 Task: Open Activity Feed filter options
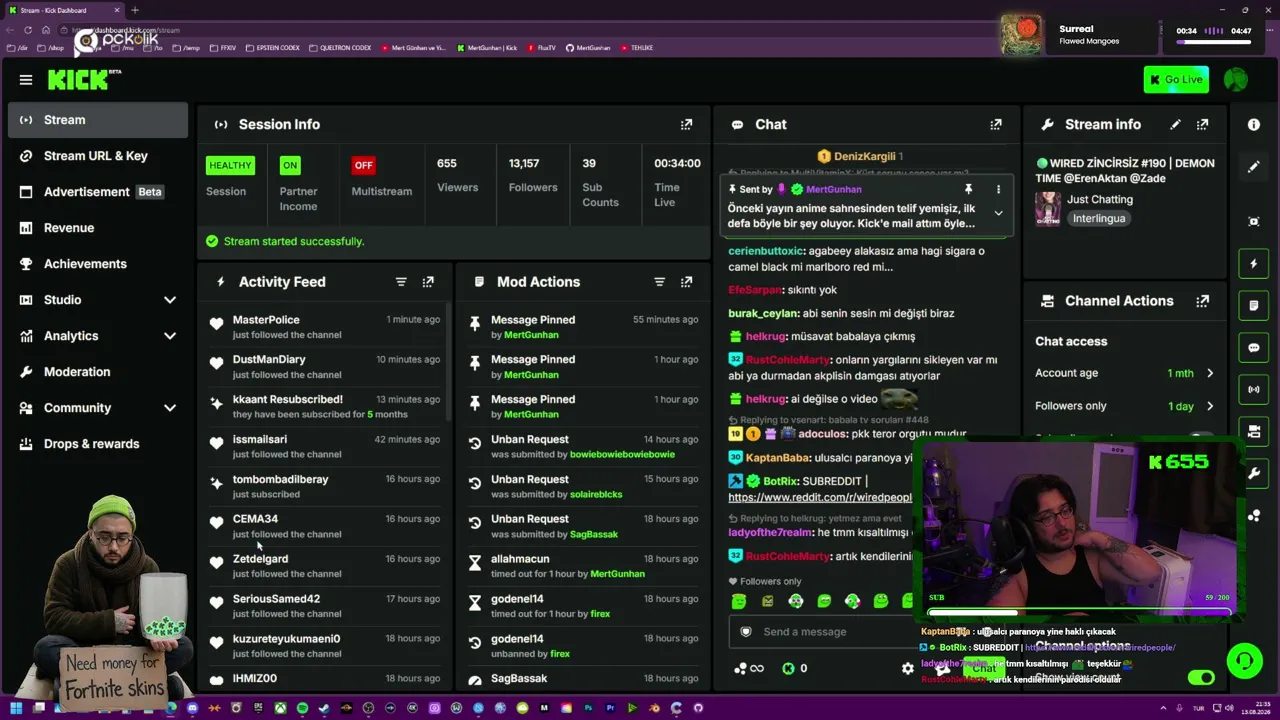click(401, 282)
